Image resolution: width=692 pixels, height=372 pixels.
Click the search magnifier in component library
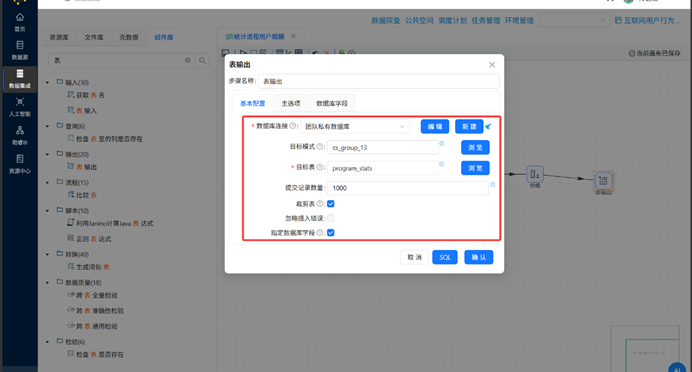click(x=202, y=60)
